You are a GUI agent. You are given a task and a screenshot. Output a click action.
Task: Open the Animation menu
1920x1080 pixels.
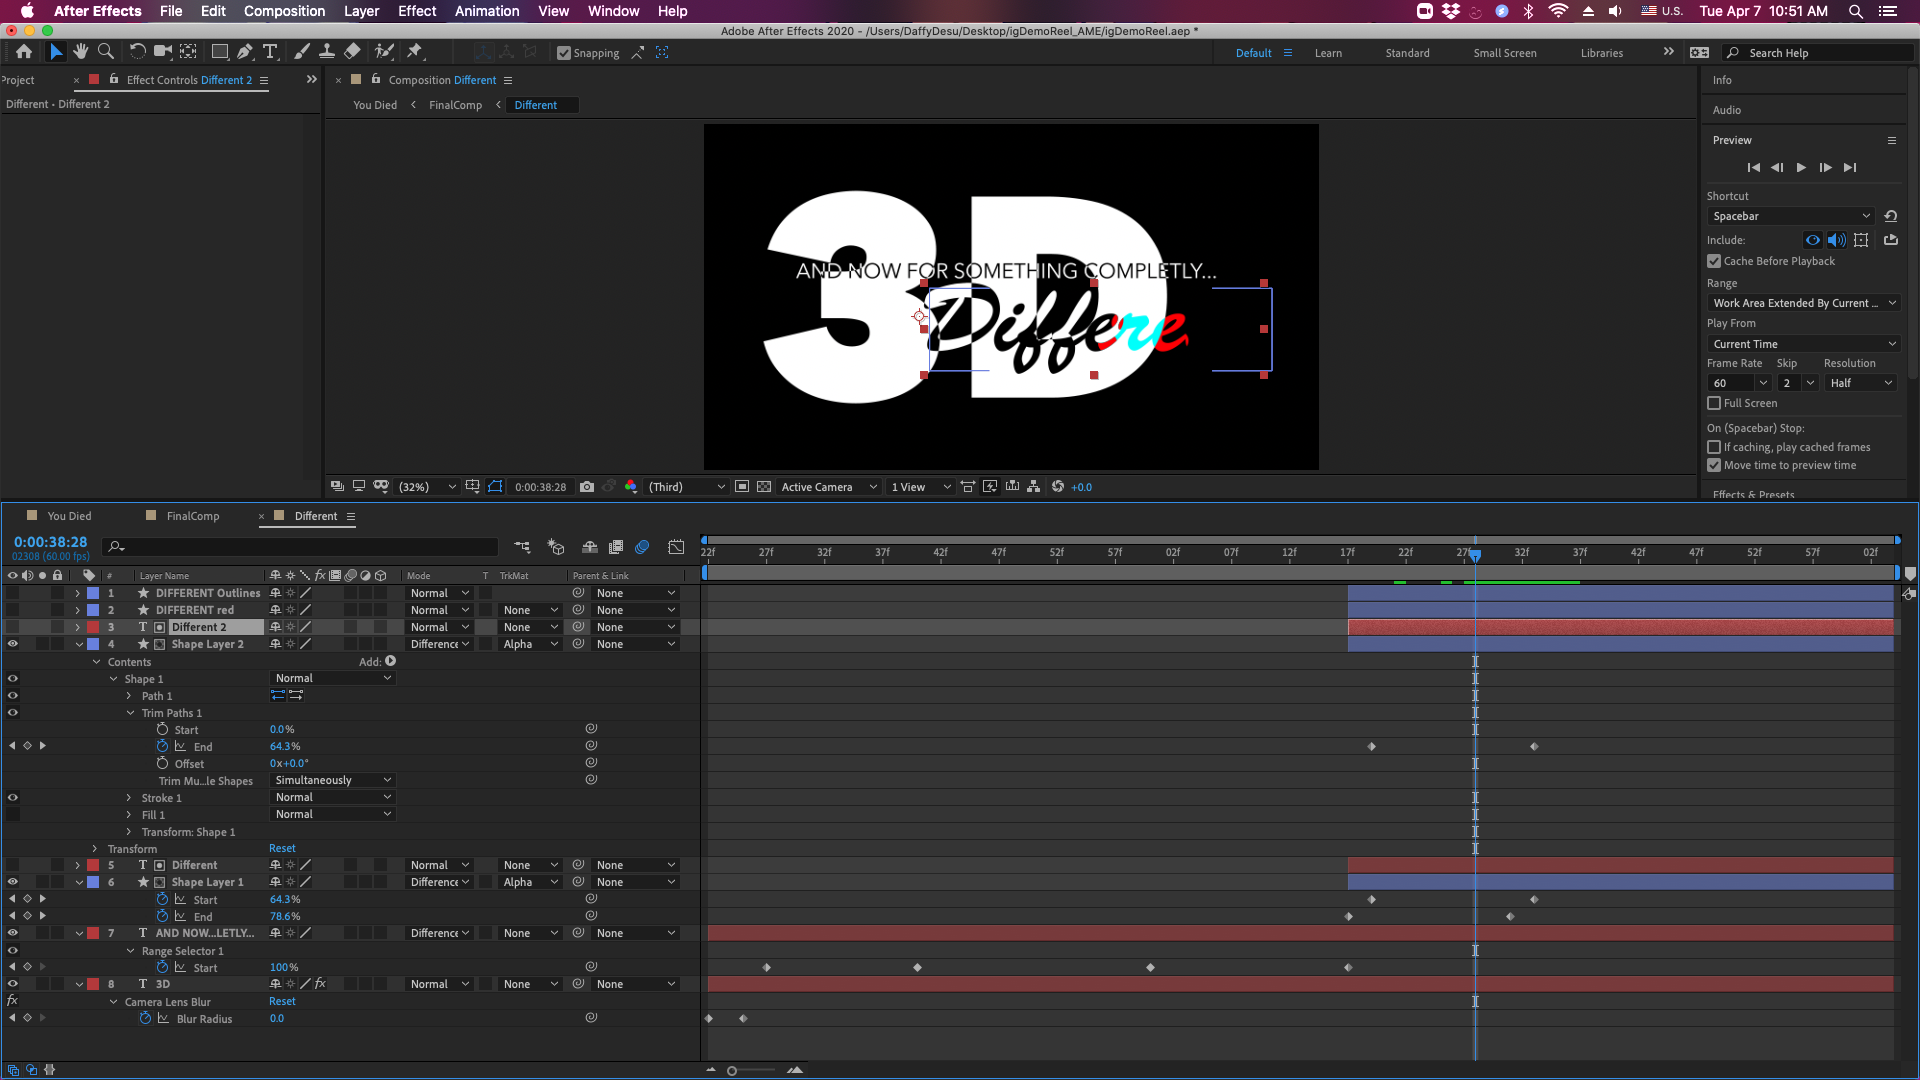point(487,11)
